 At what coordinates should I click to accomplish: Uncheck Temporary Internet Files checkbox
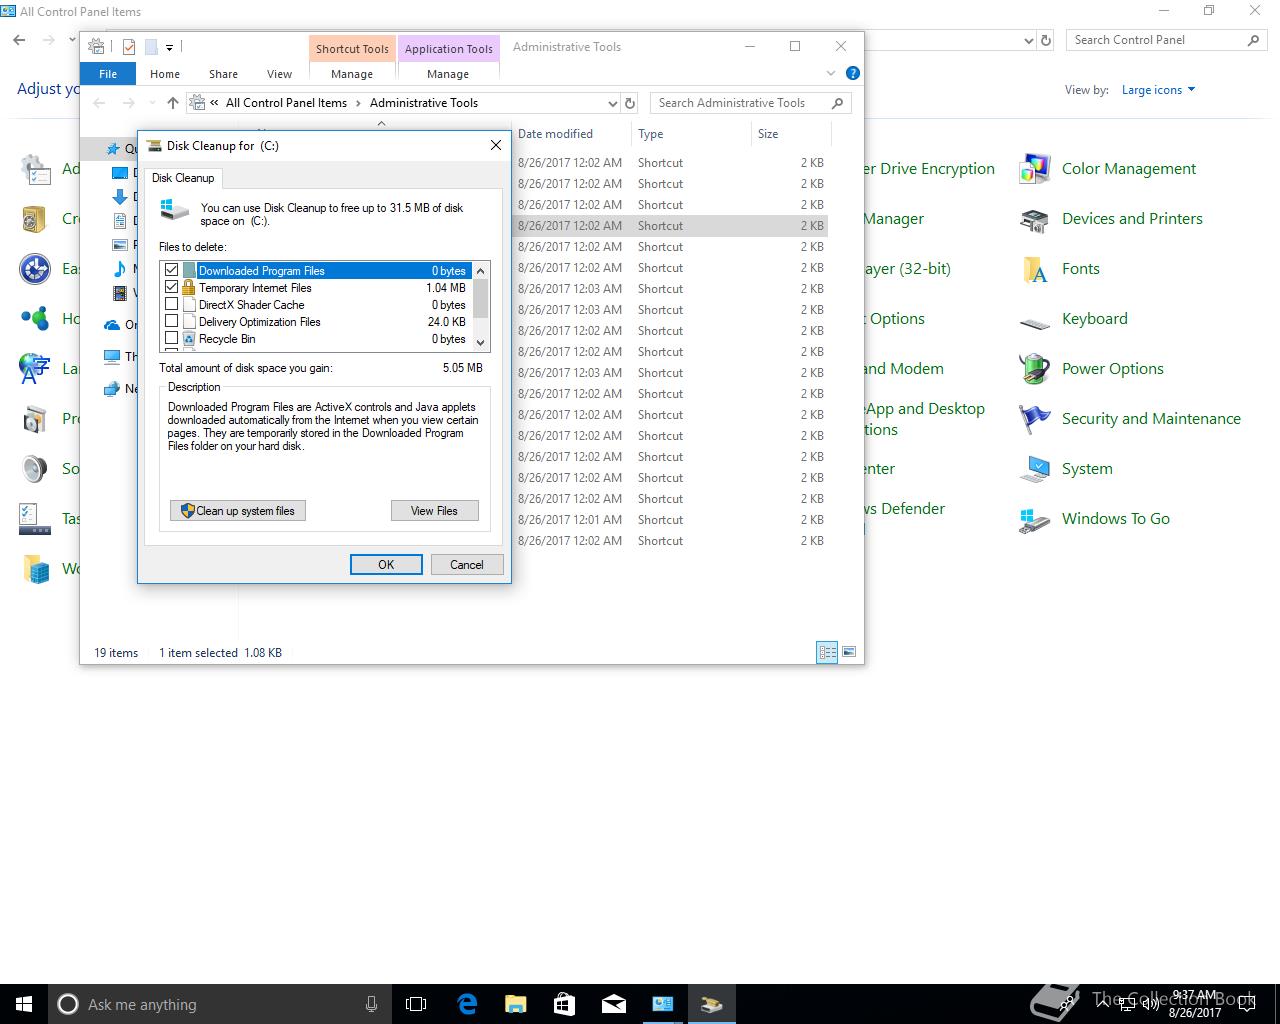(x=172, y=288)
